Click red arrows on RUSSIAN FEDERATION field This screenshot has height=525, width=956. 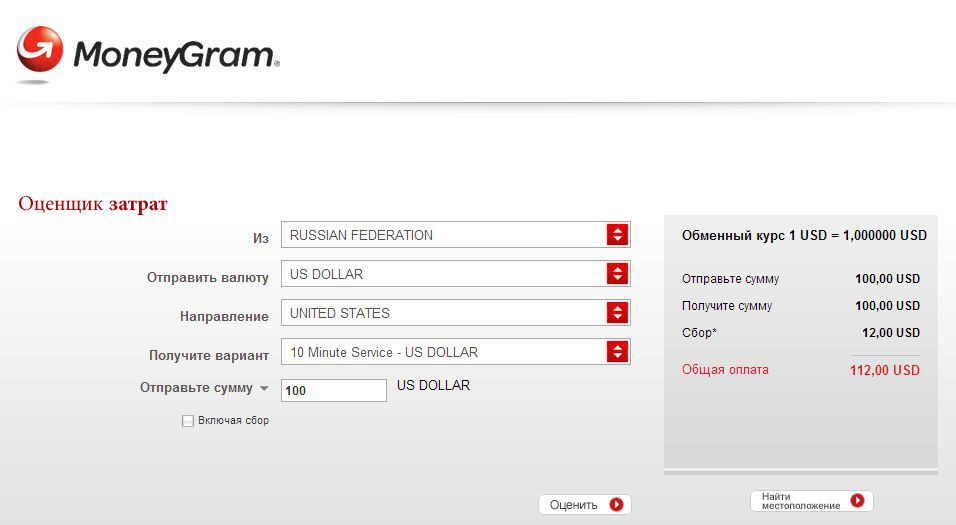point(617,235)
